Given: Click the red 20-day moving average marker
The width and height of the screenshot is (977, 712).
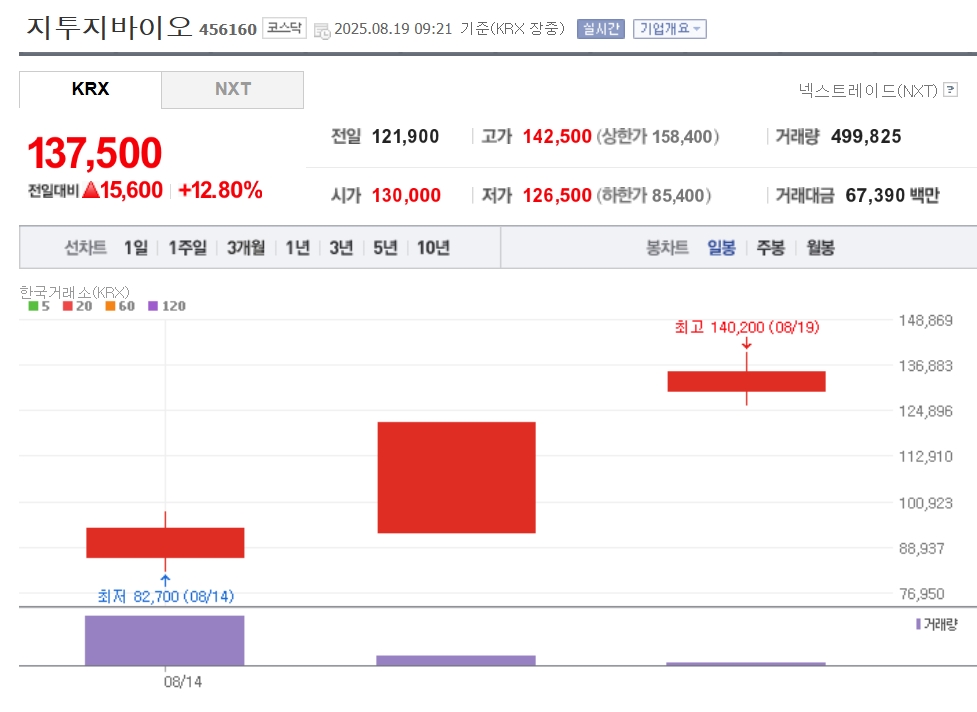Looking at the screenshot, I should click(x=68, y=306).
